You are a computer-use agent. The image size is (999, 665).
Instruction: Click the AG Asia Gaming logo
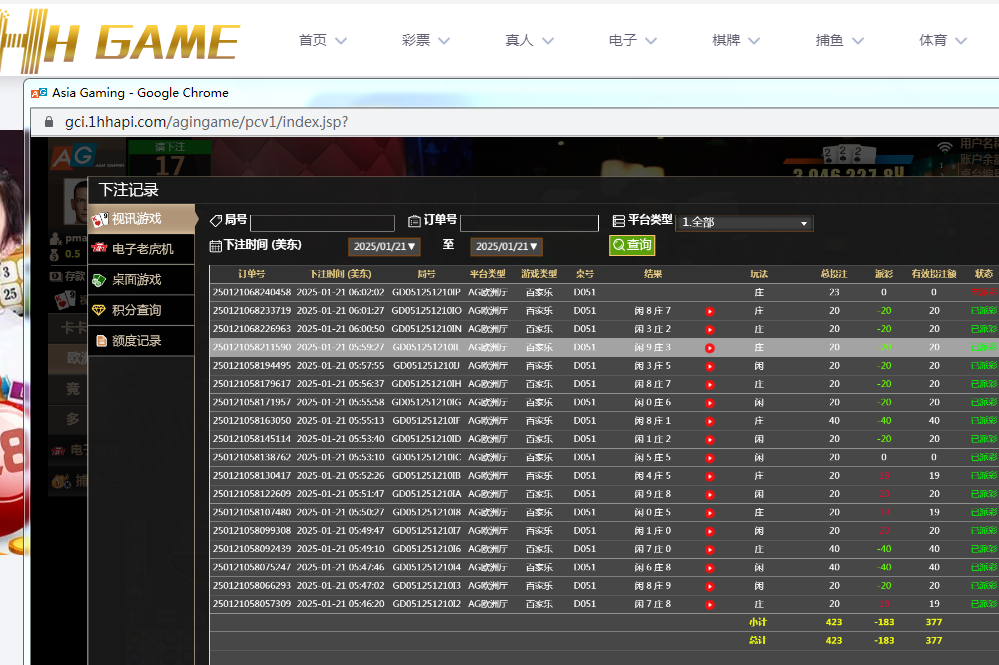click(74, 157)
